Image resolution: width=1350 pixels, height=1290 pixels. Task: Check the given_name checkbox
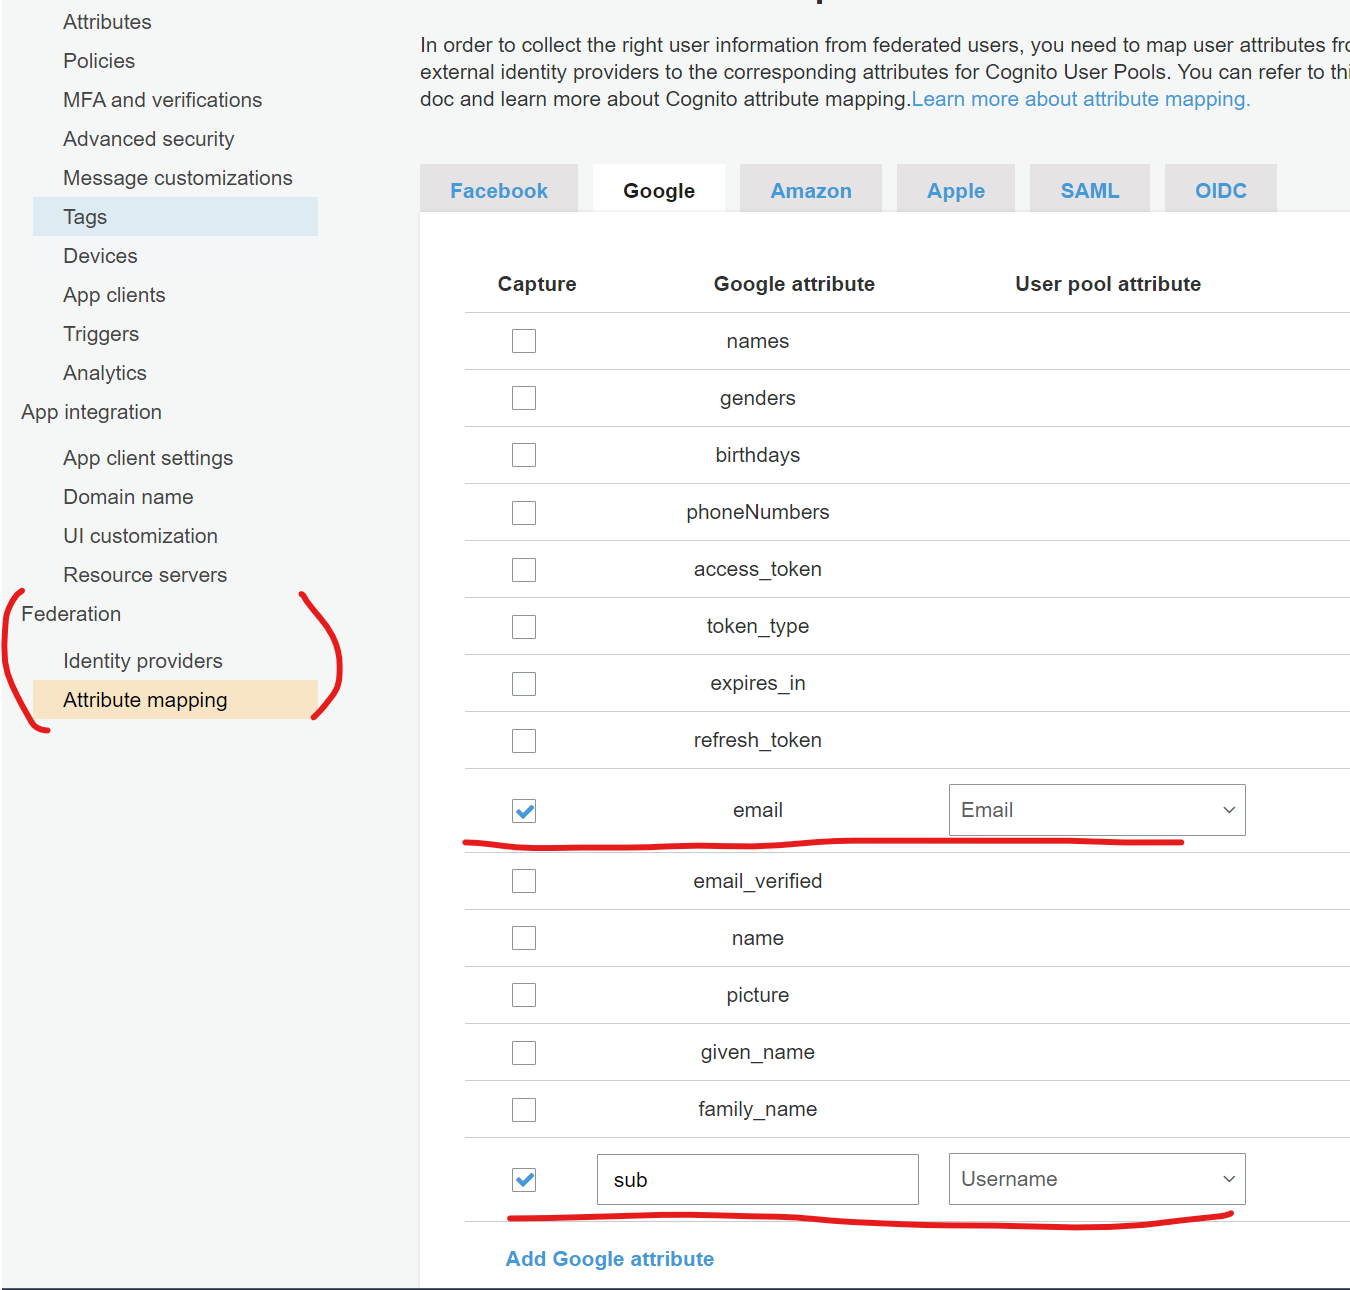[524, 1053]
